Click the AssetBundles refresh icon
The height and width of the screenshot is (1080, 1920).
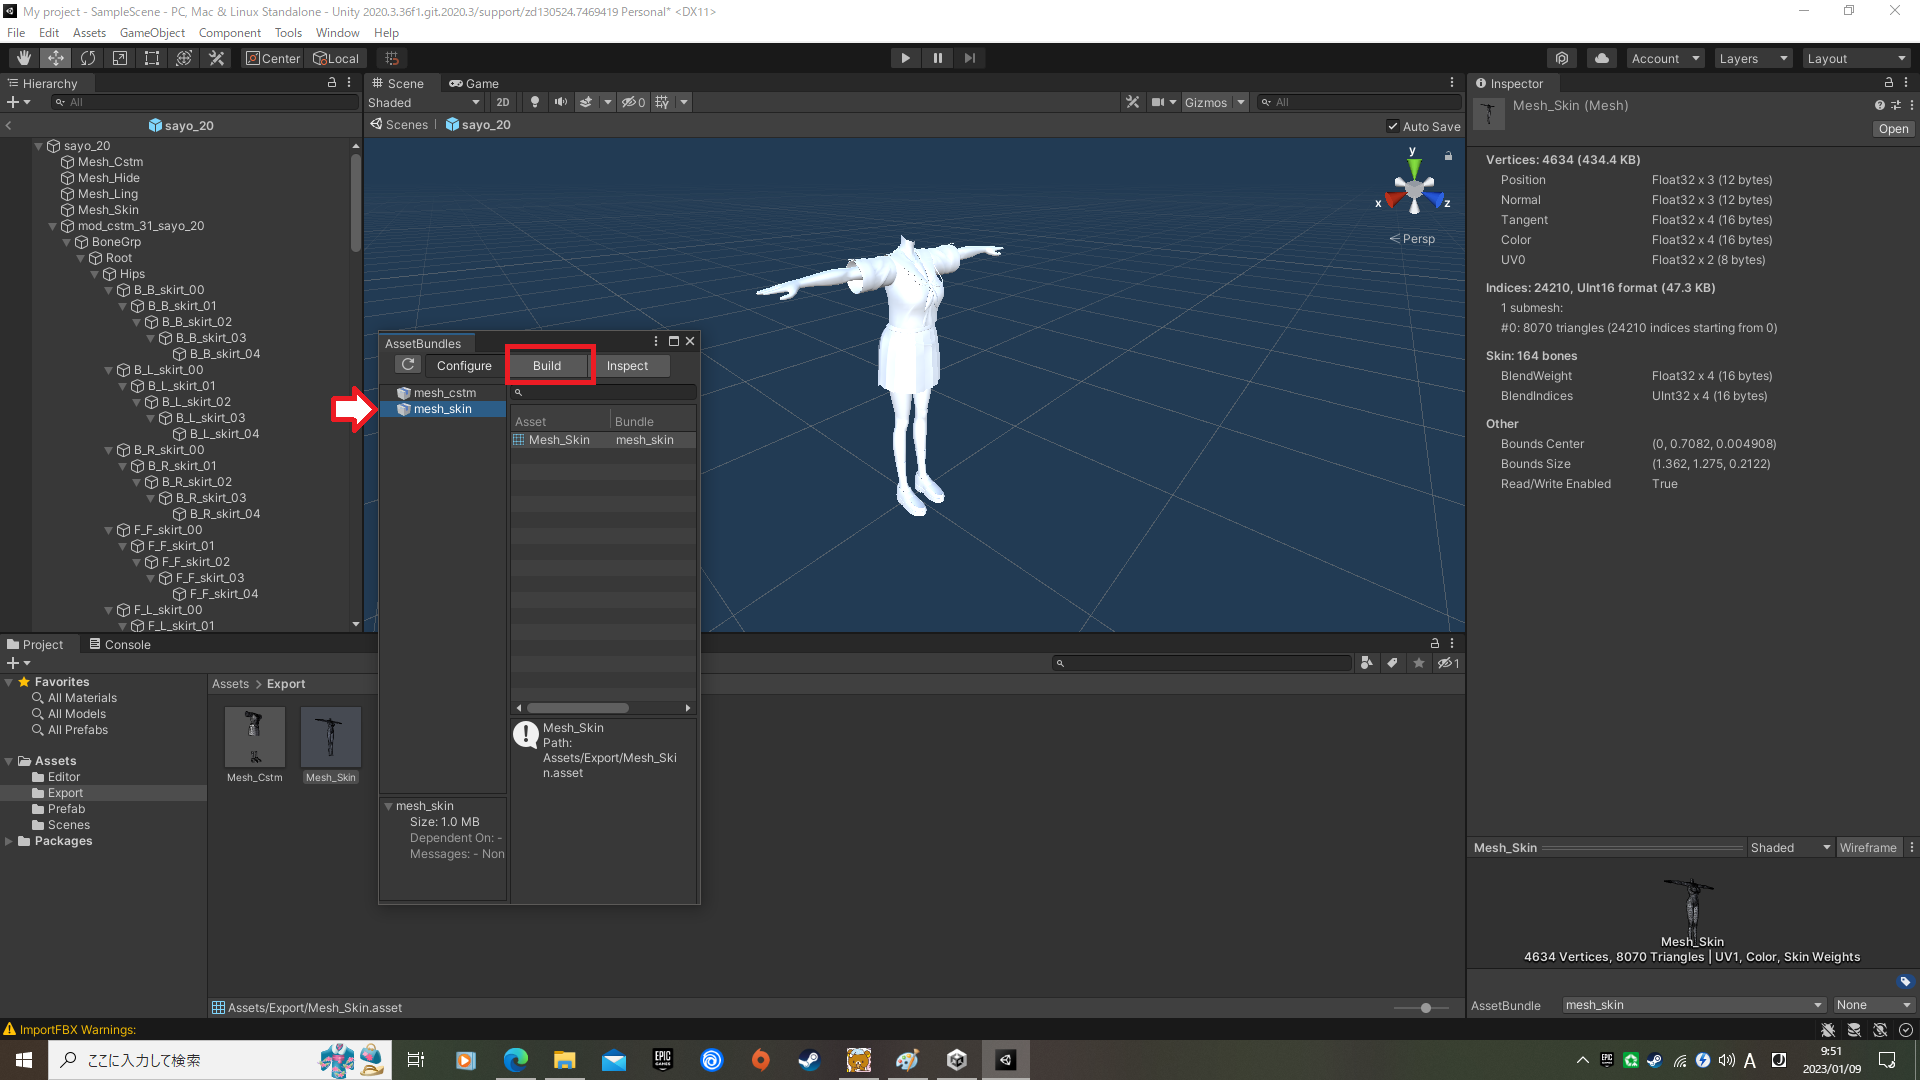[408, 365]
